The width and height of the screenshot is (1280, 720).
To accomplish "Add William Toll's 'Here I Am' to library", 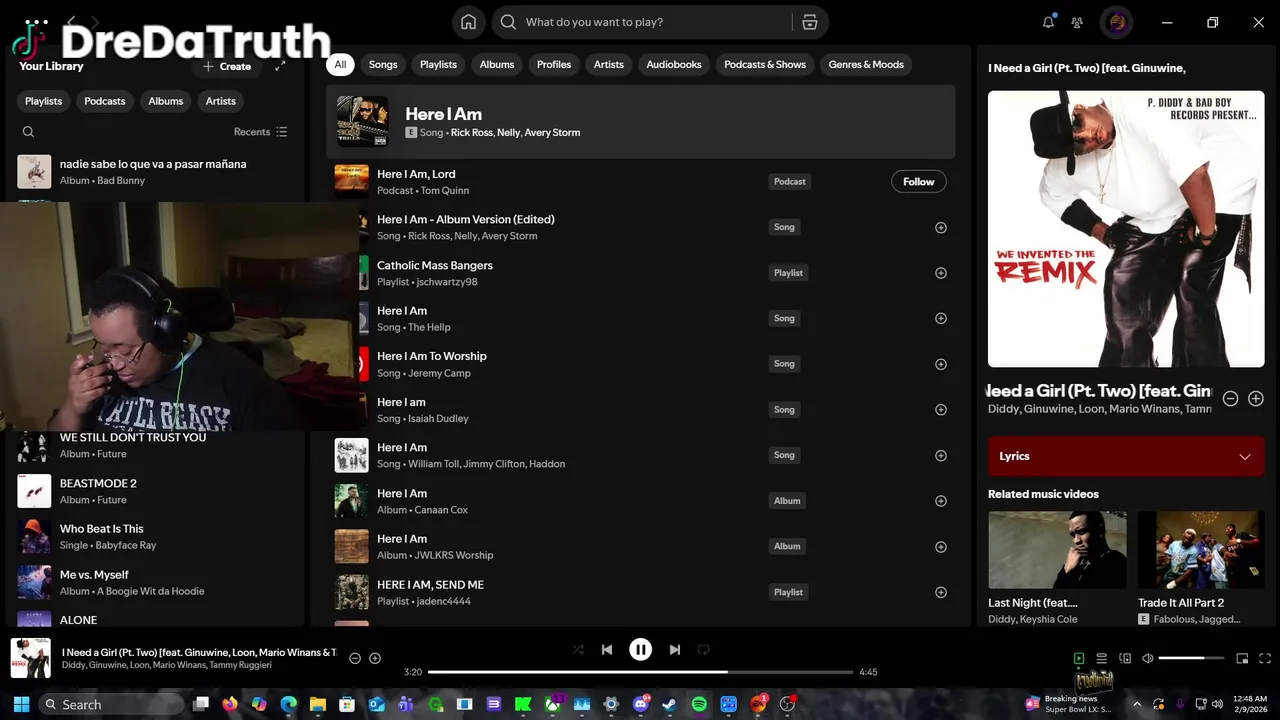I will click(x=940, y=456).
